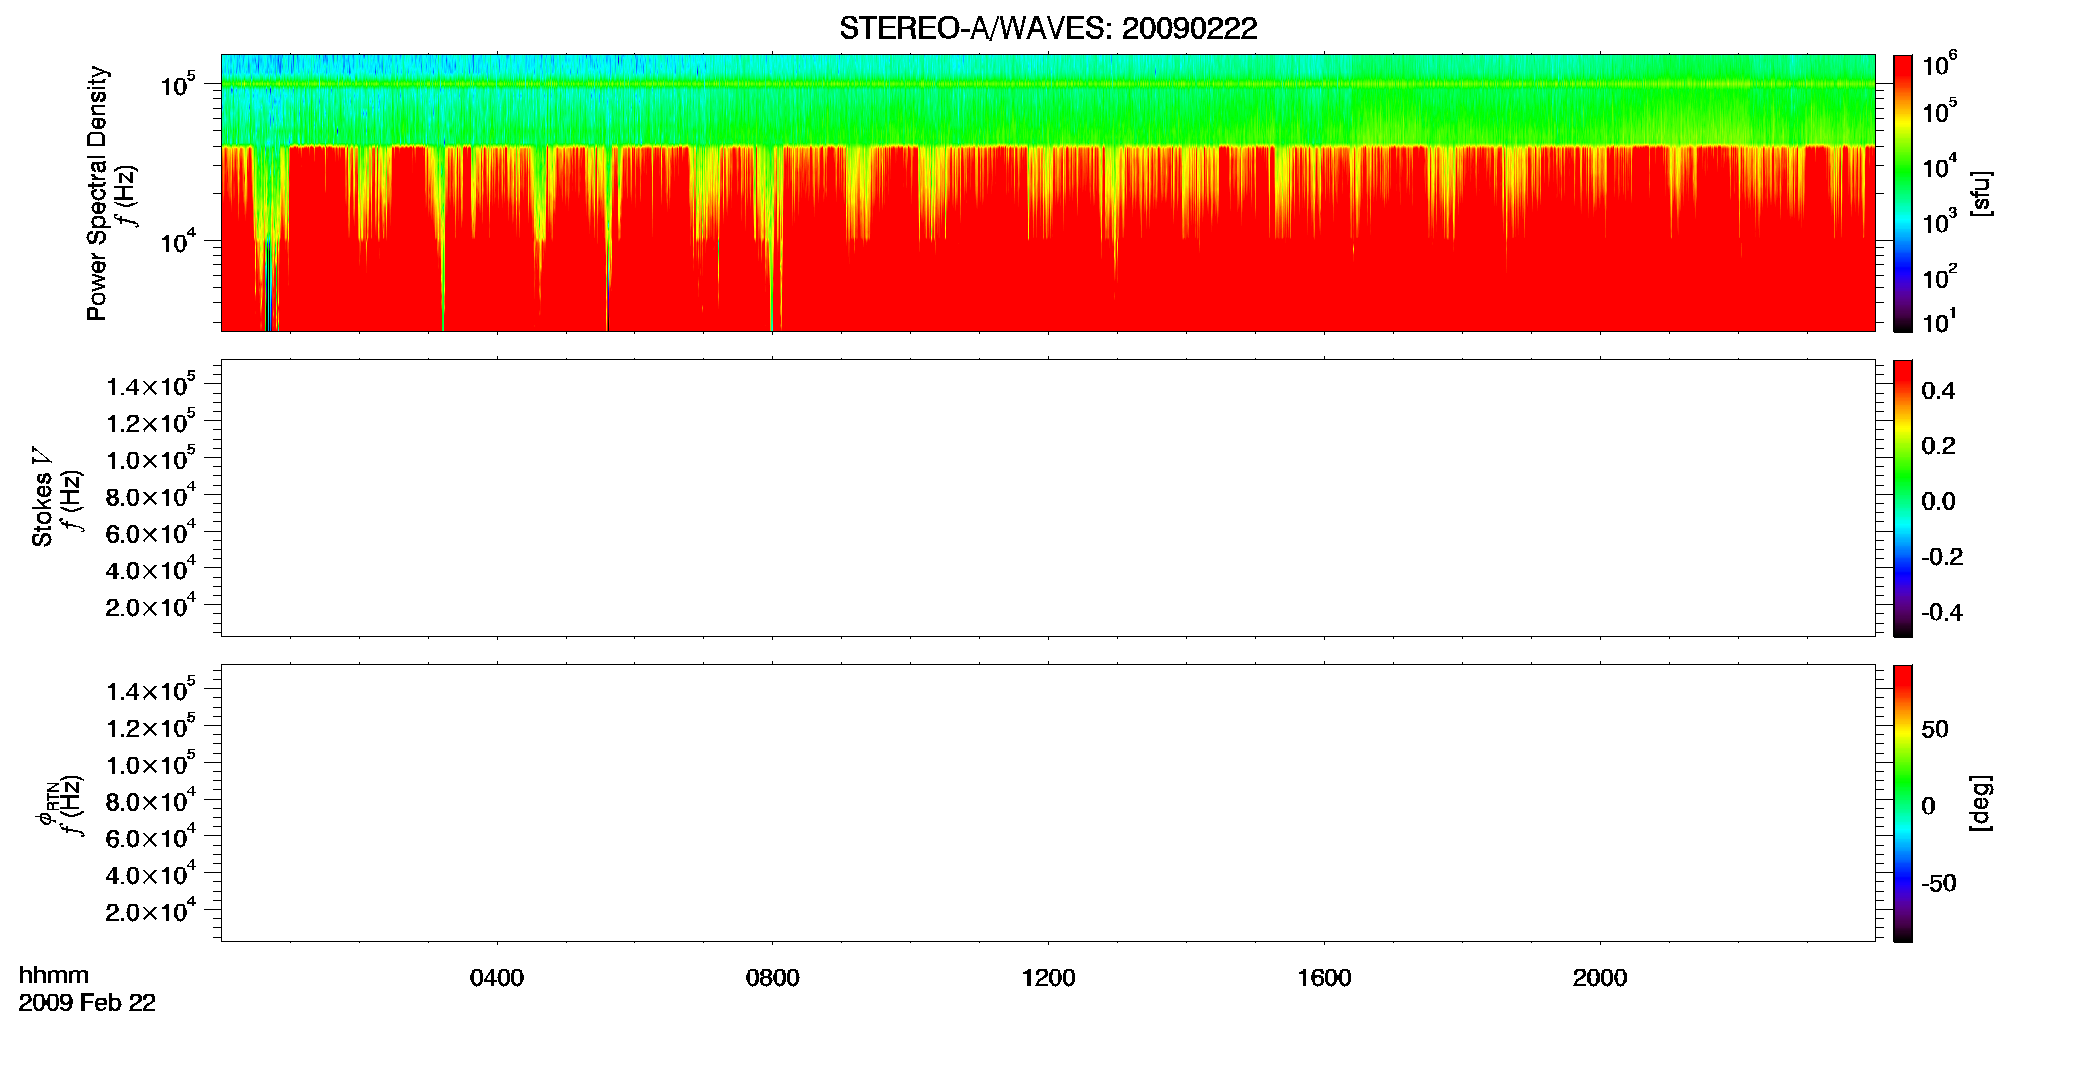Click the power spectral density colorbar

pyautogui.click(x=1903, y=193)
